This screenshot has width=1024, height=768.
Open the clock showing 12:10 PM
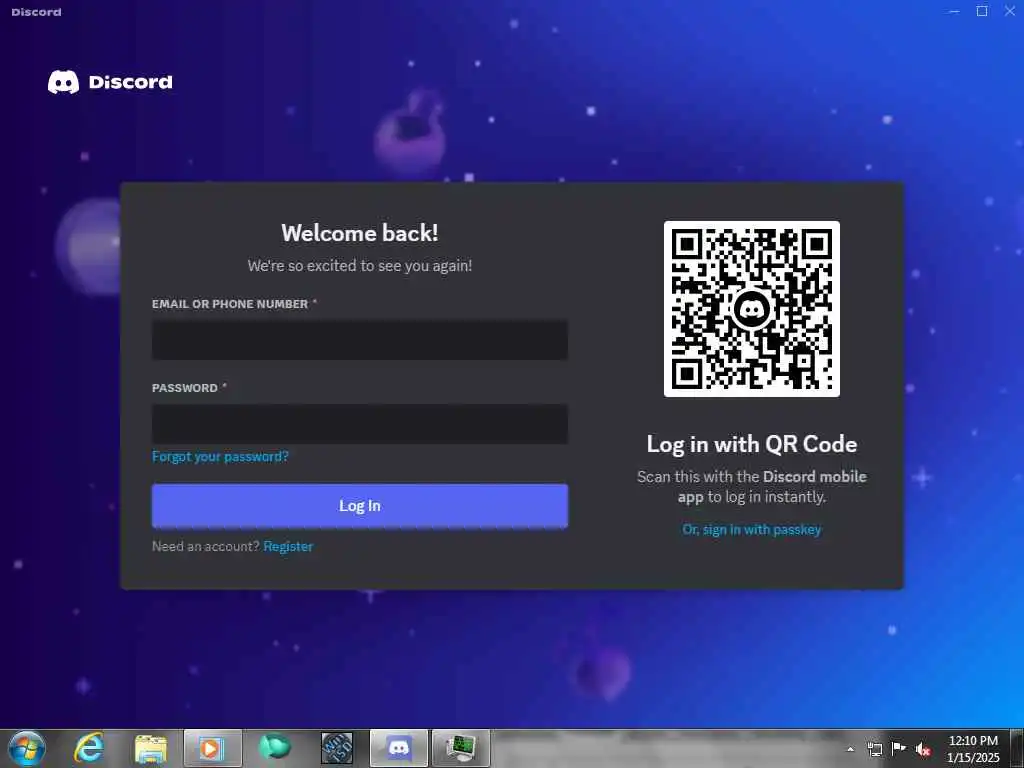click(x=973, y=748)
